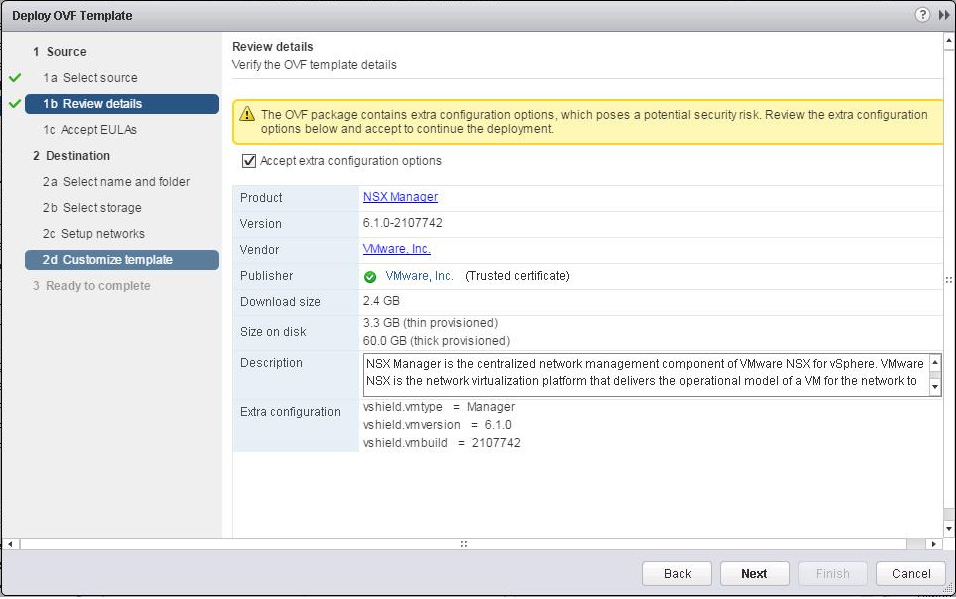Viewport: 956px width, 599px height.
Task: Click the main pane vertical scroll down arrow
Action: pos(949,529)
